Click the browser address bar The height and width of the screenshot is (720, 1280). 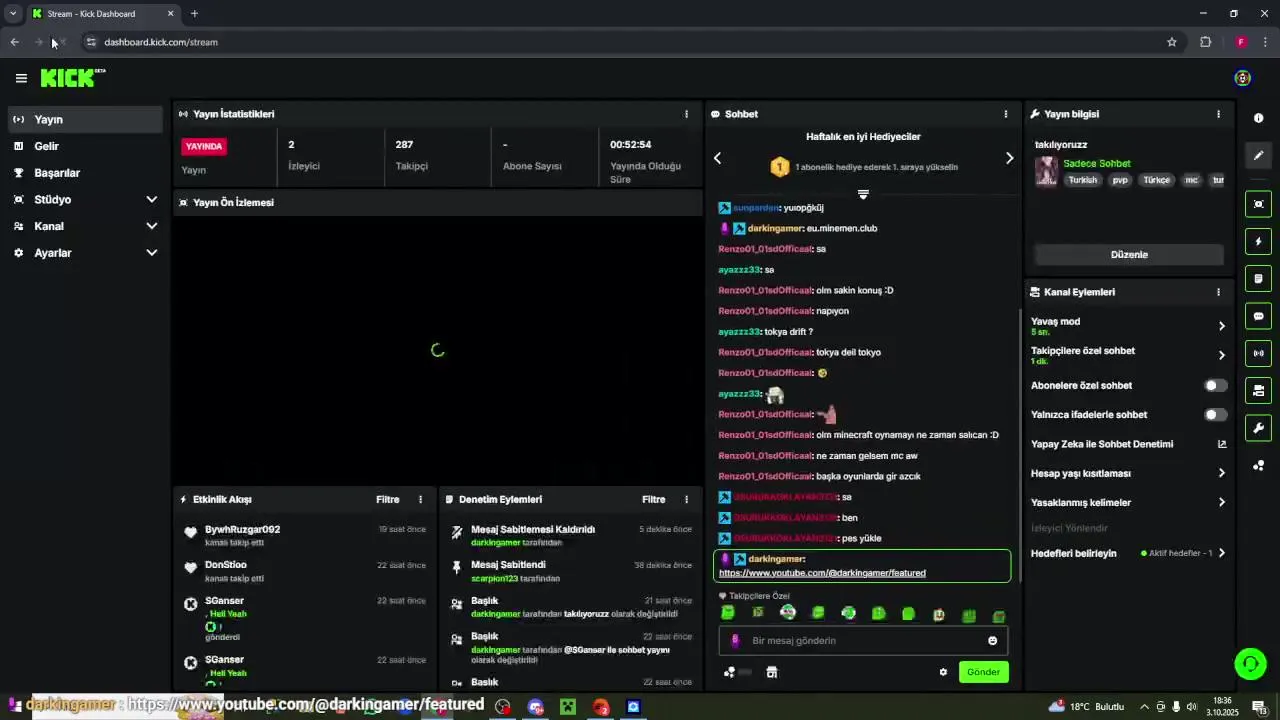pos(630,42)
